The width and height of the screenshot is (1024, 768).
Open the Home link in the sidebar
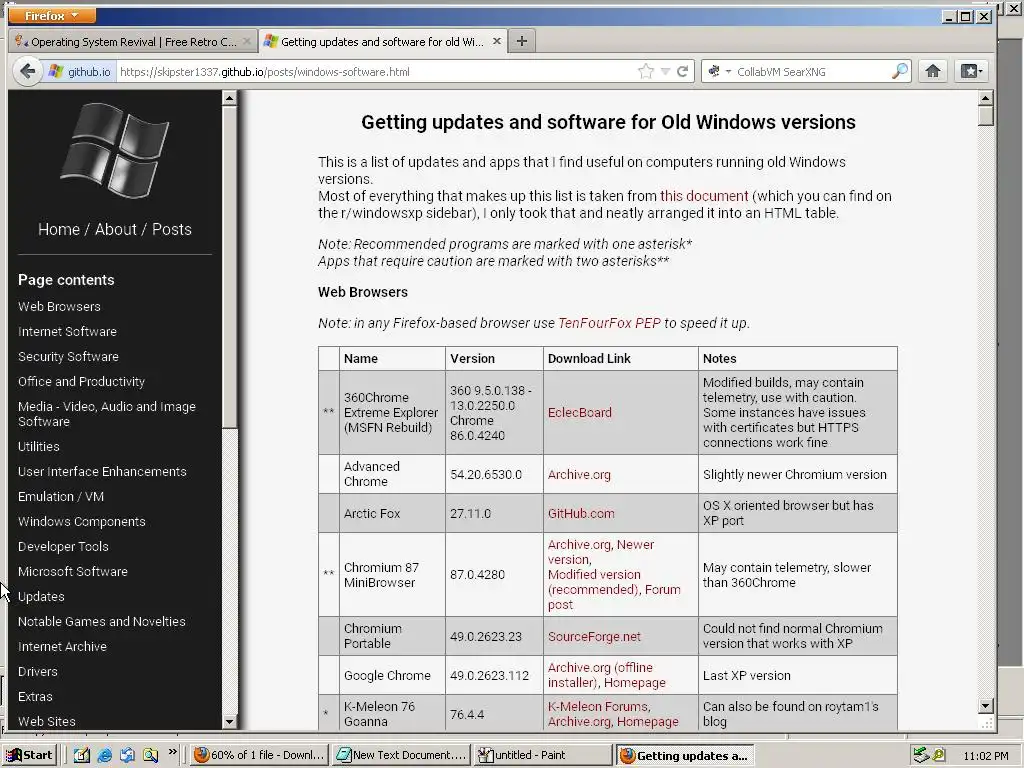click(59, 229)
